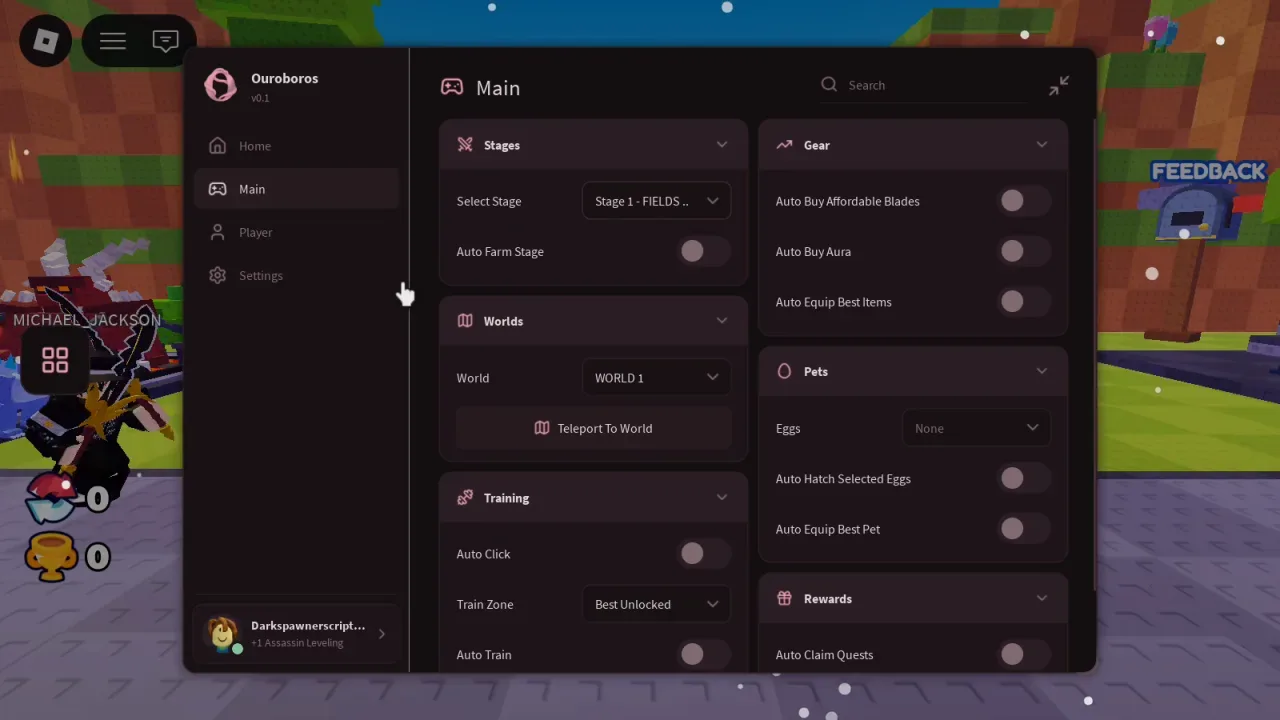The height and width of the screenshot is (720, 1280).
Task: Enable the Auto Claim Quests toggle
Action: tap(1023, 655)
